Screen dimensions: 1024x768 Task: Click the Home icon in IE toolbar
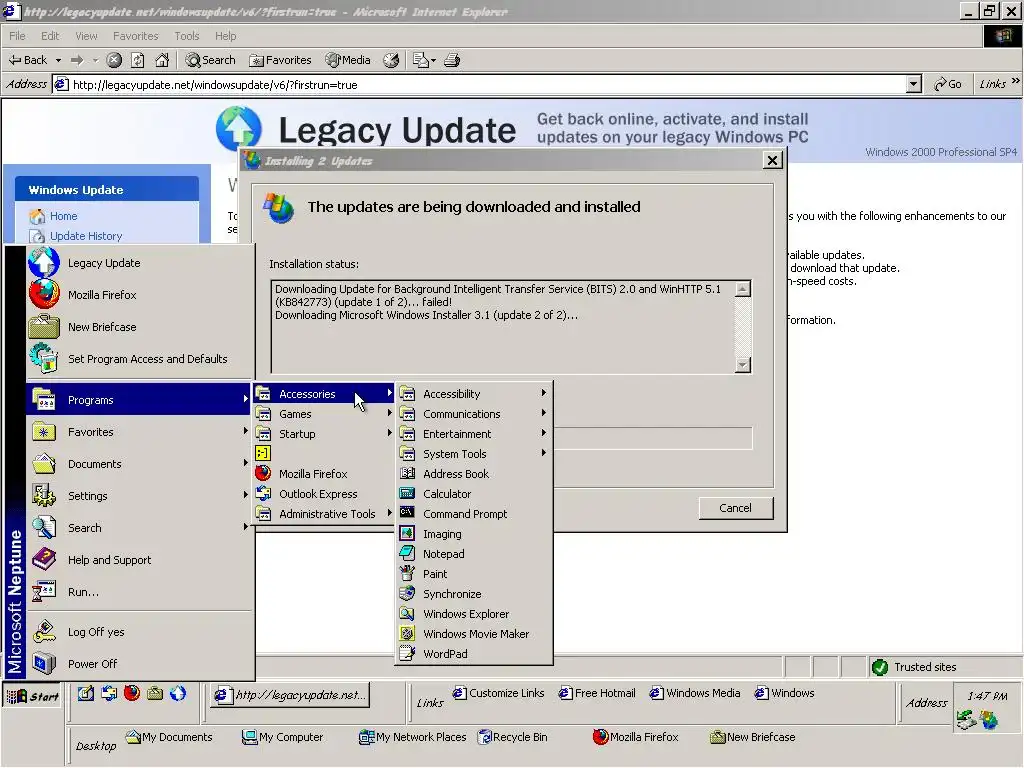[162, 60]
